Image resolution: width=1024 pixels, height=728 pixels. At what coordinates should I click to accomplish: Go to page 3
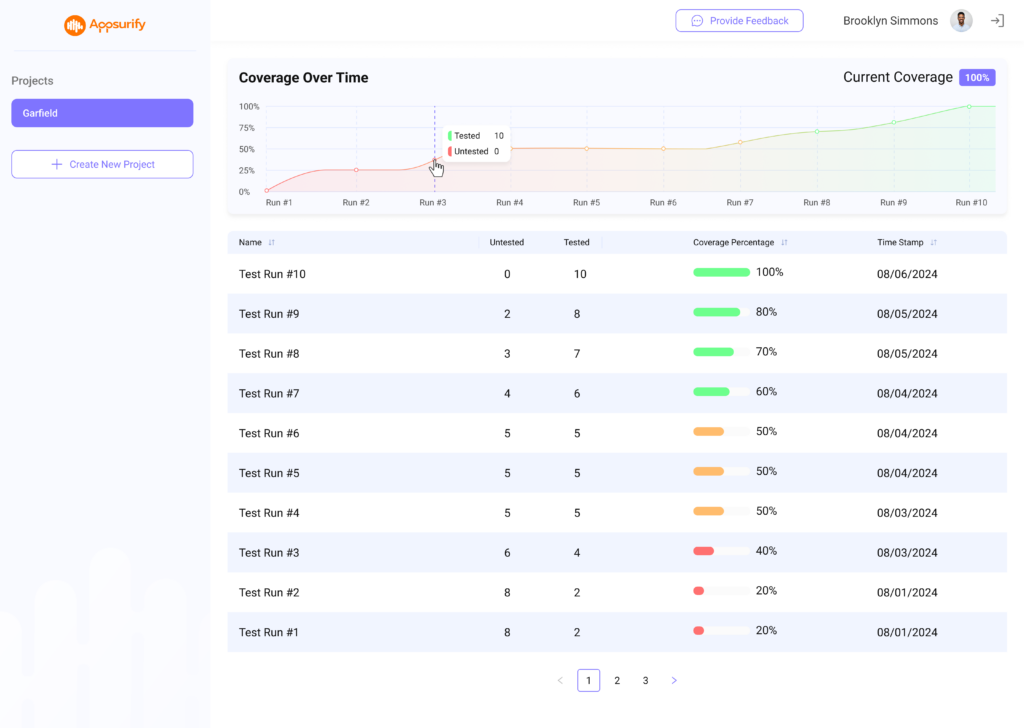(x=645, y=680)
